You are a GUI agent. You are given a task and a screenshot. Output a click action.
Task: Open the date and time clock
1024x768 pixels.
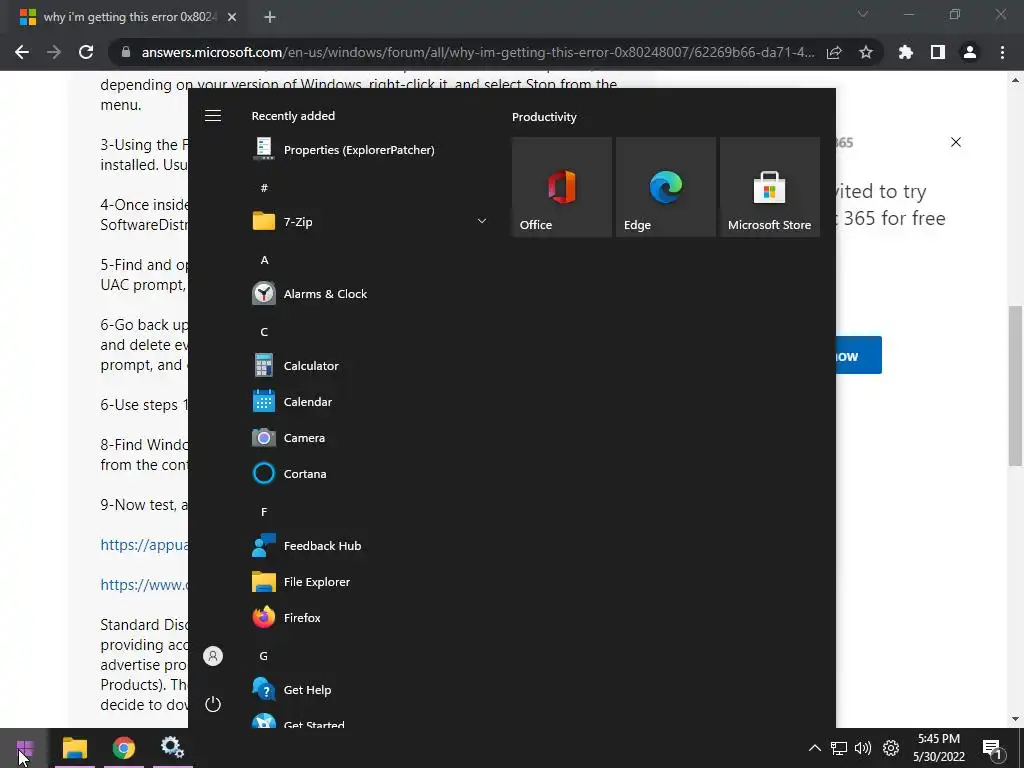[938, 748]
